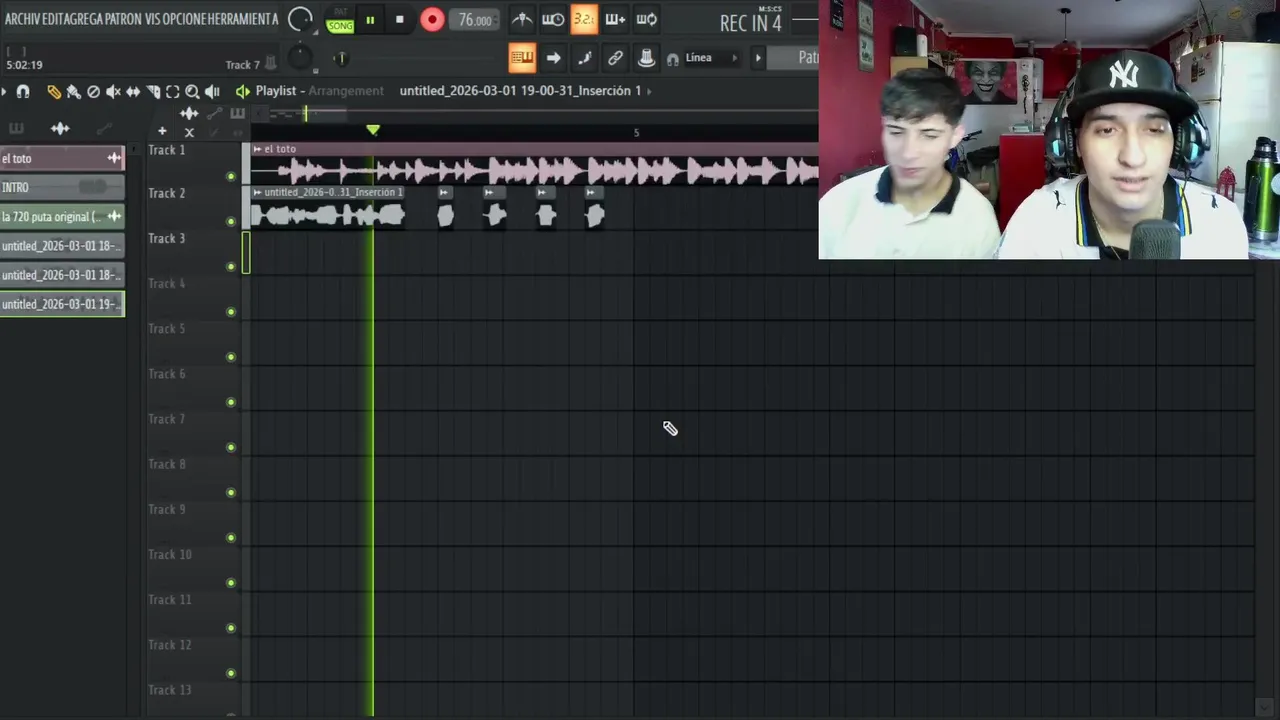Mute Track 3 using its green dot
The height and width of the screenshot is (720, 1280).
coord(231,267)
